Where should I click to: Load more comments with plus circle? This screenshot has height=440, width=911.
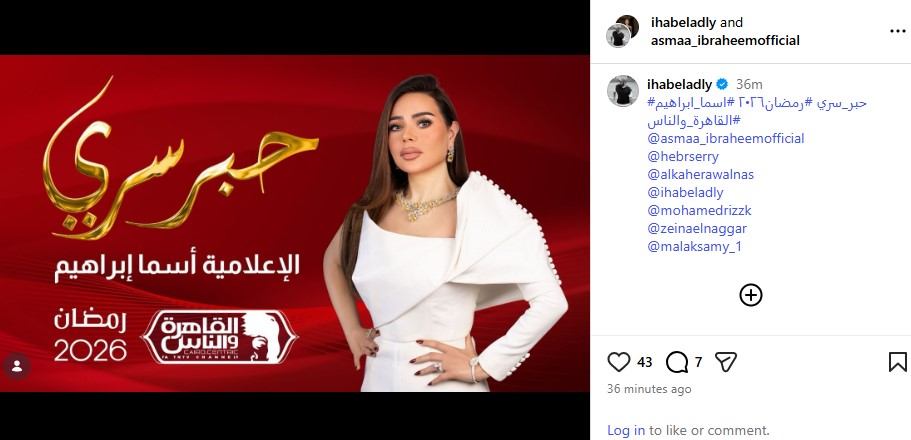pos(751,295)
